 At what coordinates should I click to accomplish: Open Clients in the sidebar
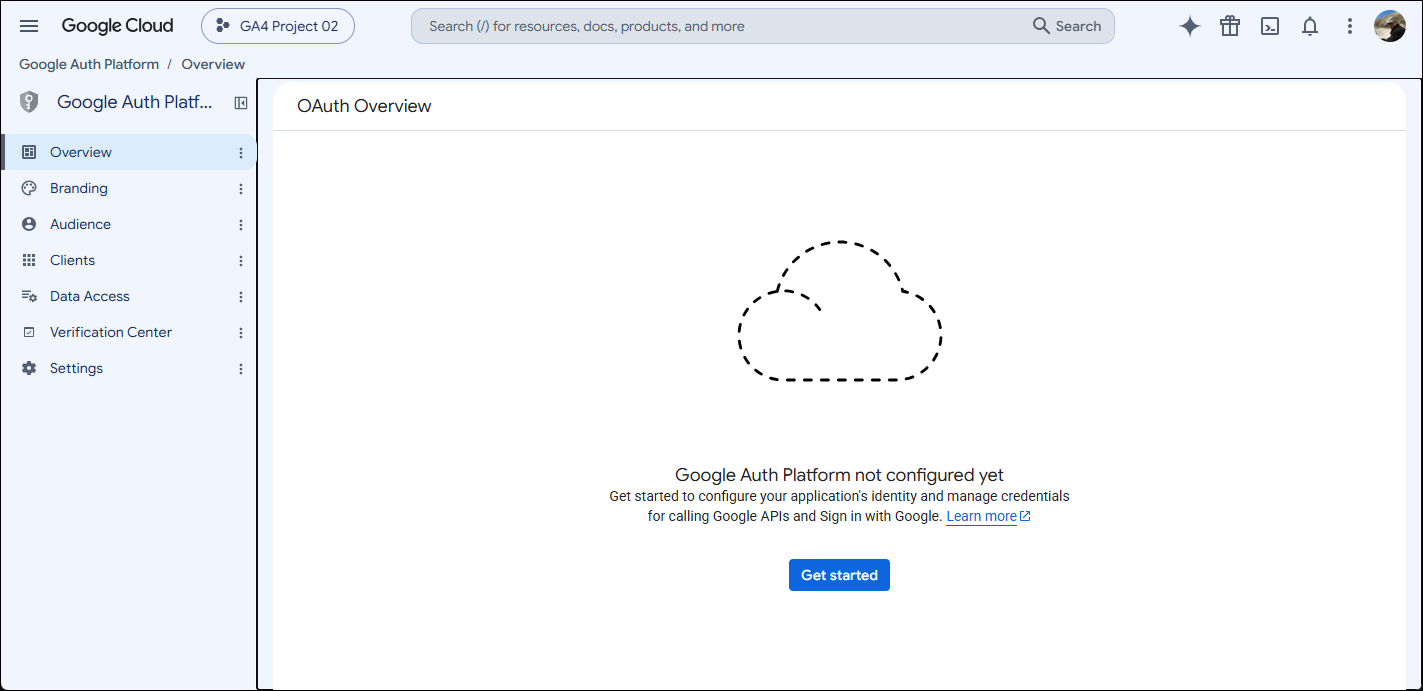pyautogui.click(x=128, y=260)
